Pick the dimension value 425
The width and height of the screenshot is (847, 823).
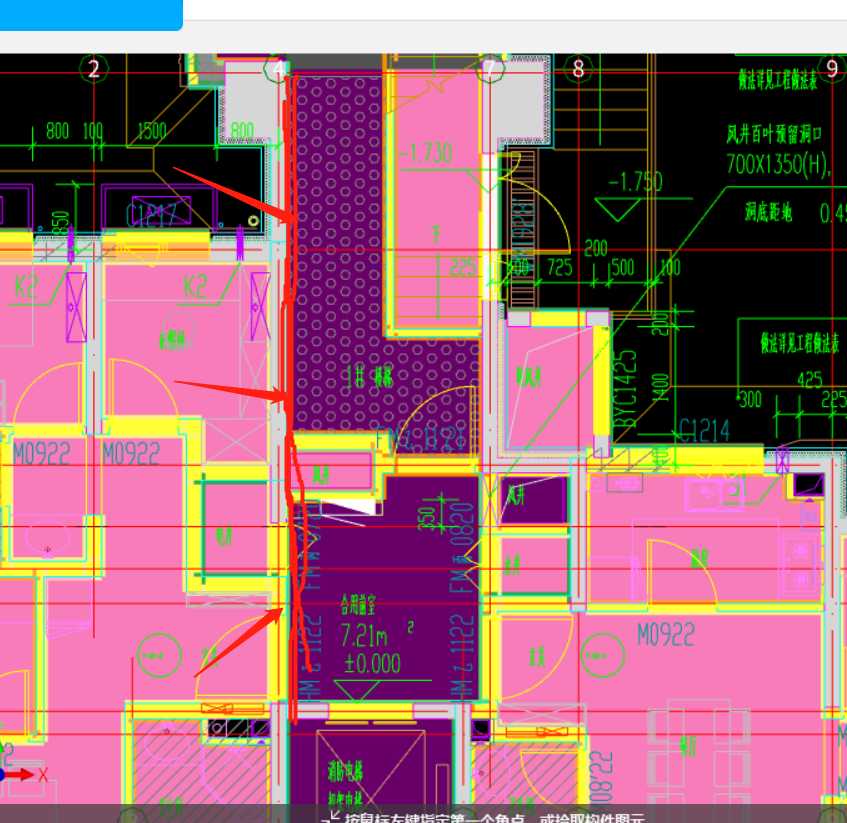810,380
